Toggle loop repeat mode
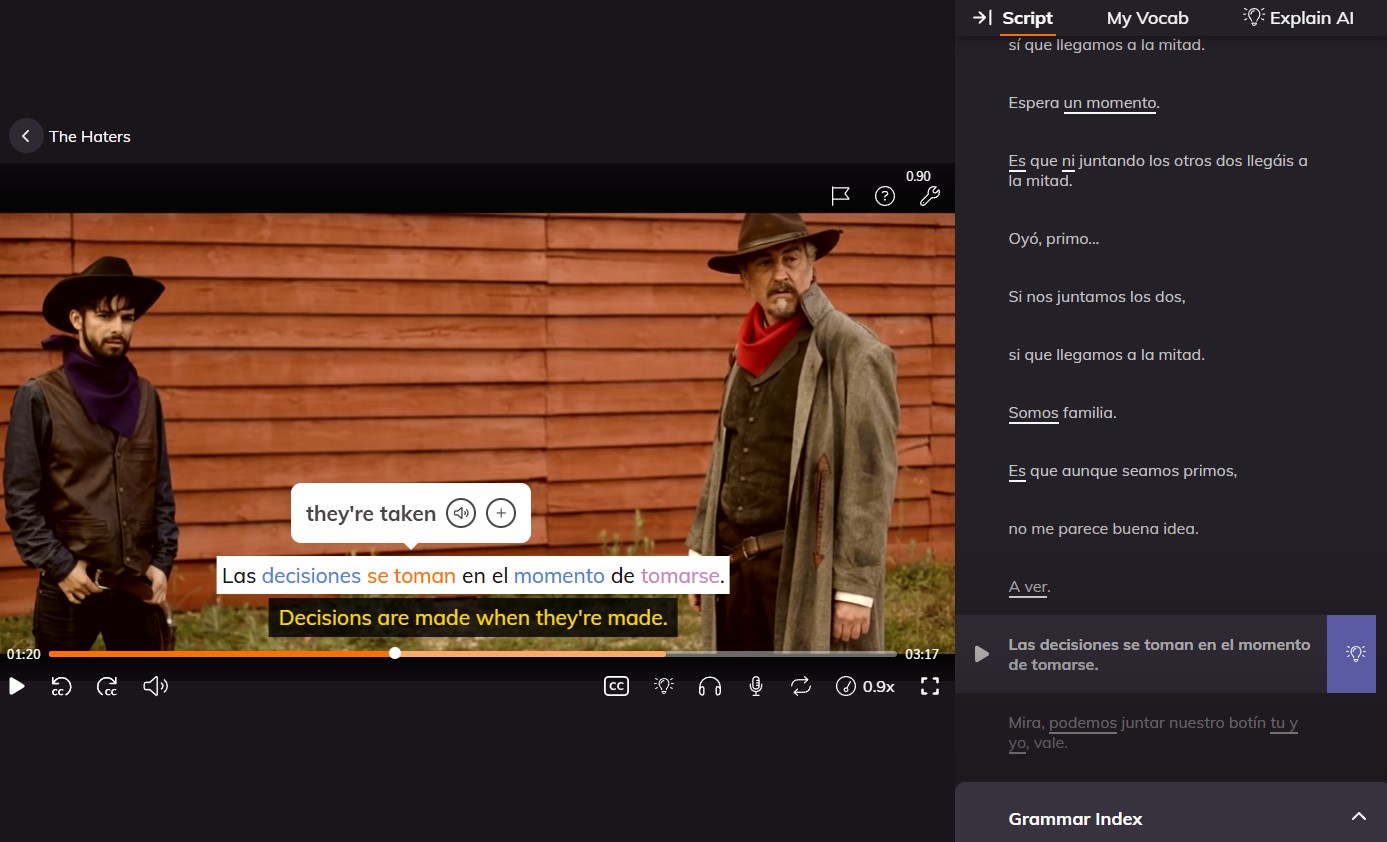 (801, 686)
